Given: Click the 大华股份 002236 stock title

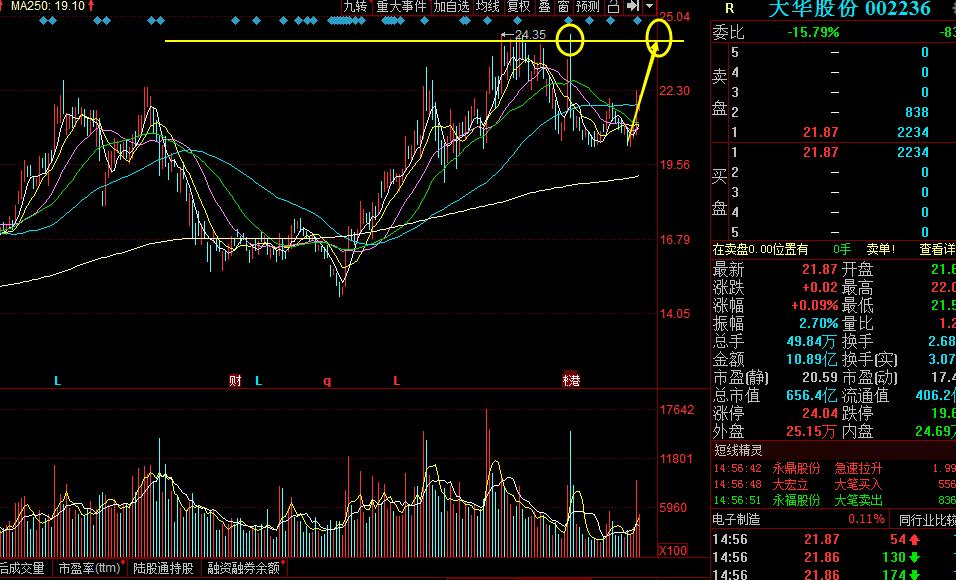Looking at the screenshot, I should [x=849, y=9].
